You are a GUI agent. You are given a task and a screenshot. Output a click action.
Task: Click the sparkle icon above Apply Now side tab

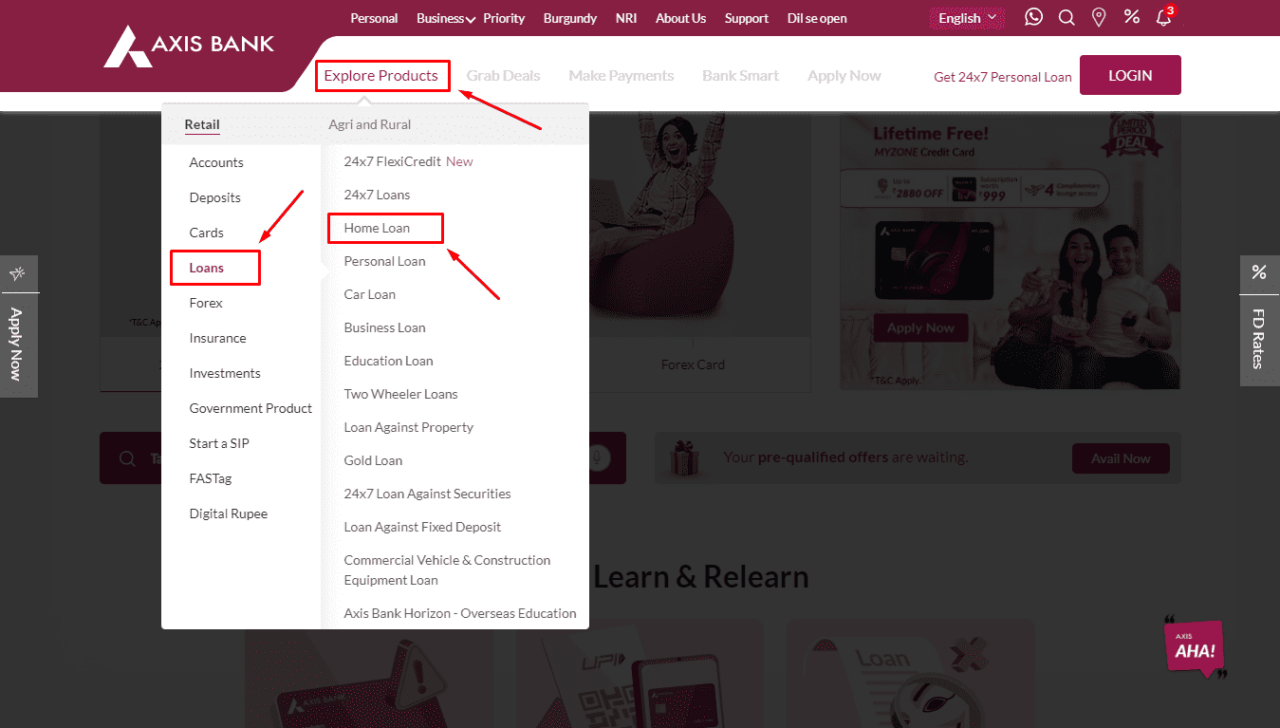point(17,273)
